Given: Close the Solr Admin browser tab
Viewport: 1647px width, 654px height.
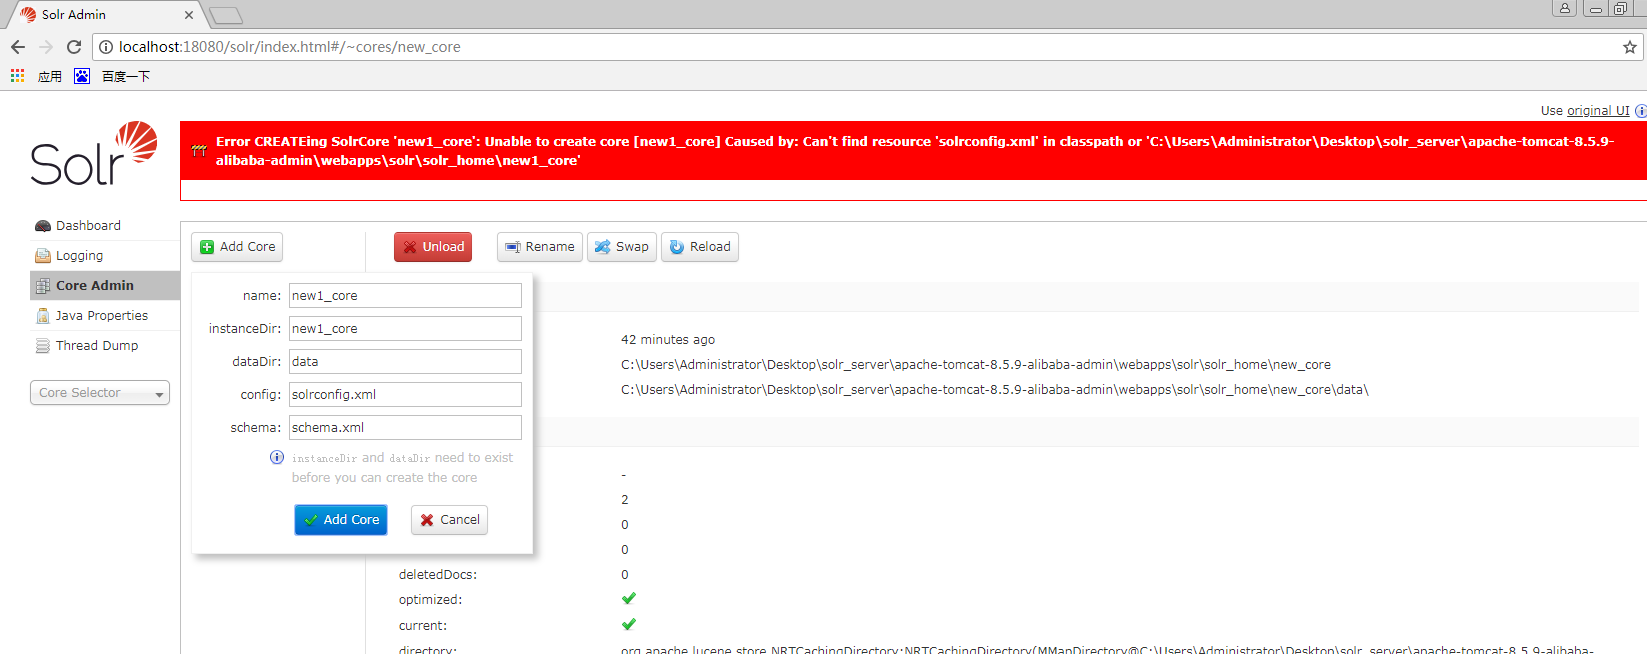Looking at the screenshot, I should (x=189, y=15).
